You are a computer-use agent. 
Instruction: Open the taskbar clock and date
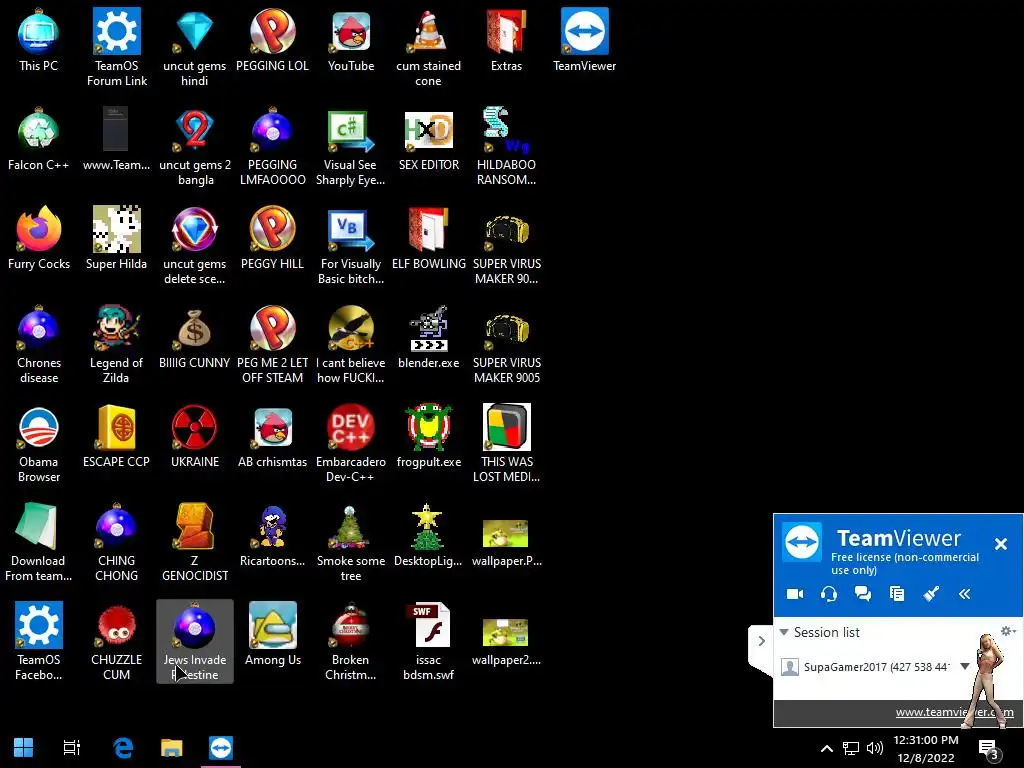[x=925, y=748]
